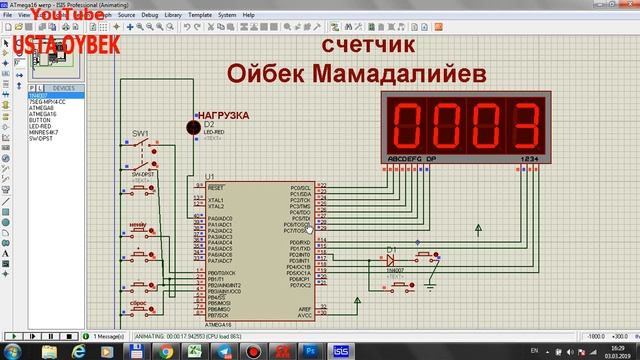Viewport: 640px width, 360px height.
Task: Step the simulation forward
Action: click(32, 336)
